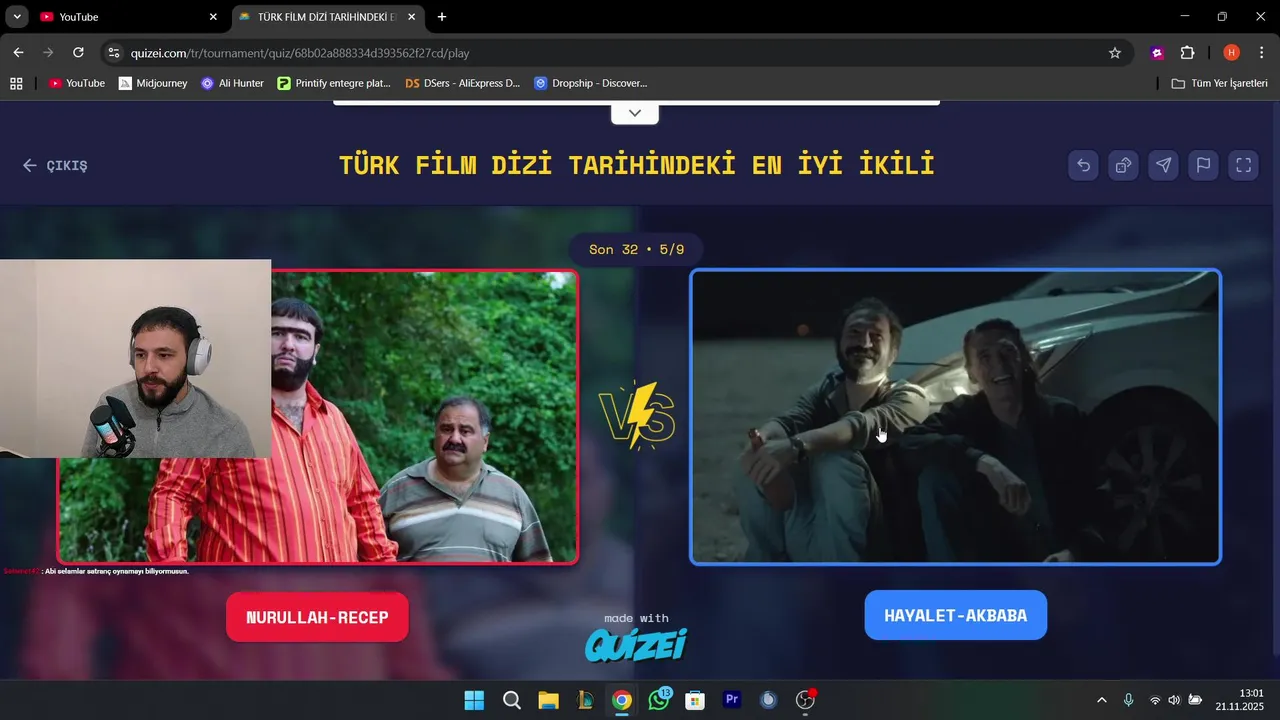Open the Dropship - Discover bookmark
1280x720 pixels.
click(x=590, y=84)
